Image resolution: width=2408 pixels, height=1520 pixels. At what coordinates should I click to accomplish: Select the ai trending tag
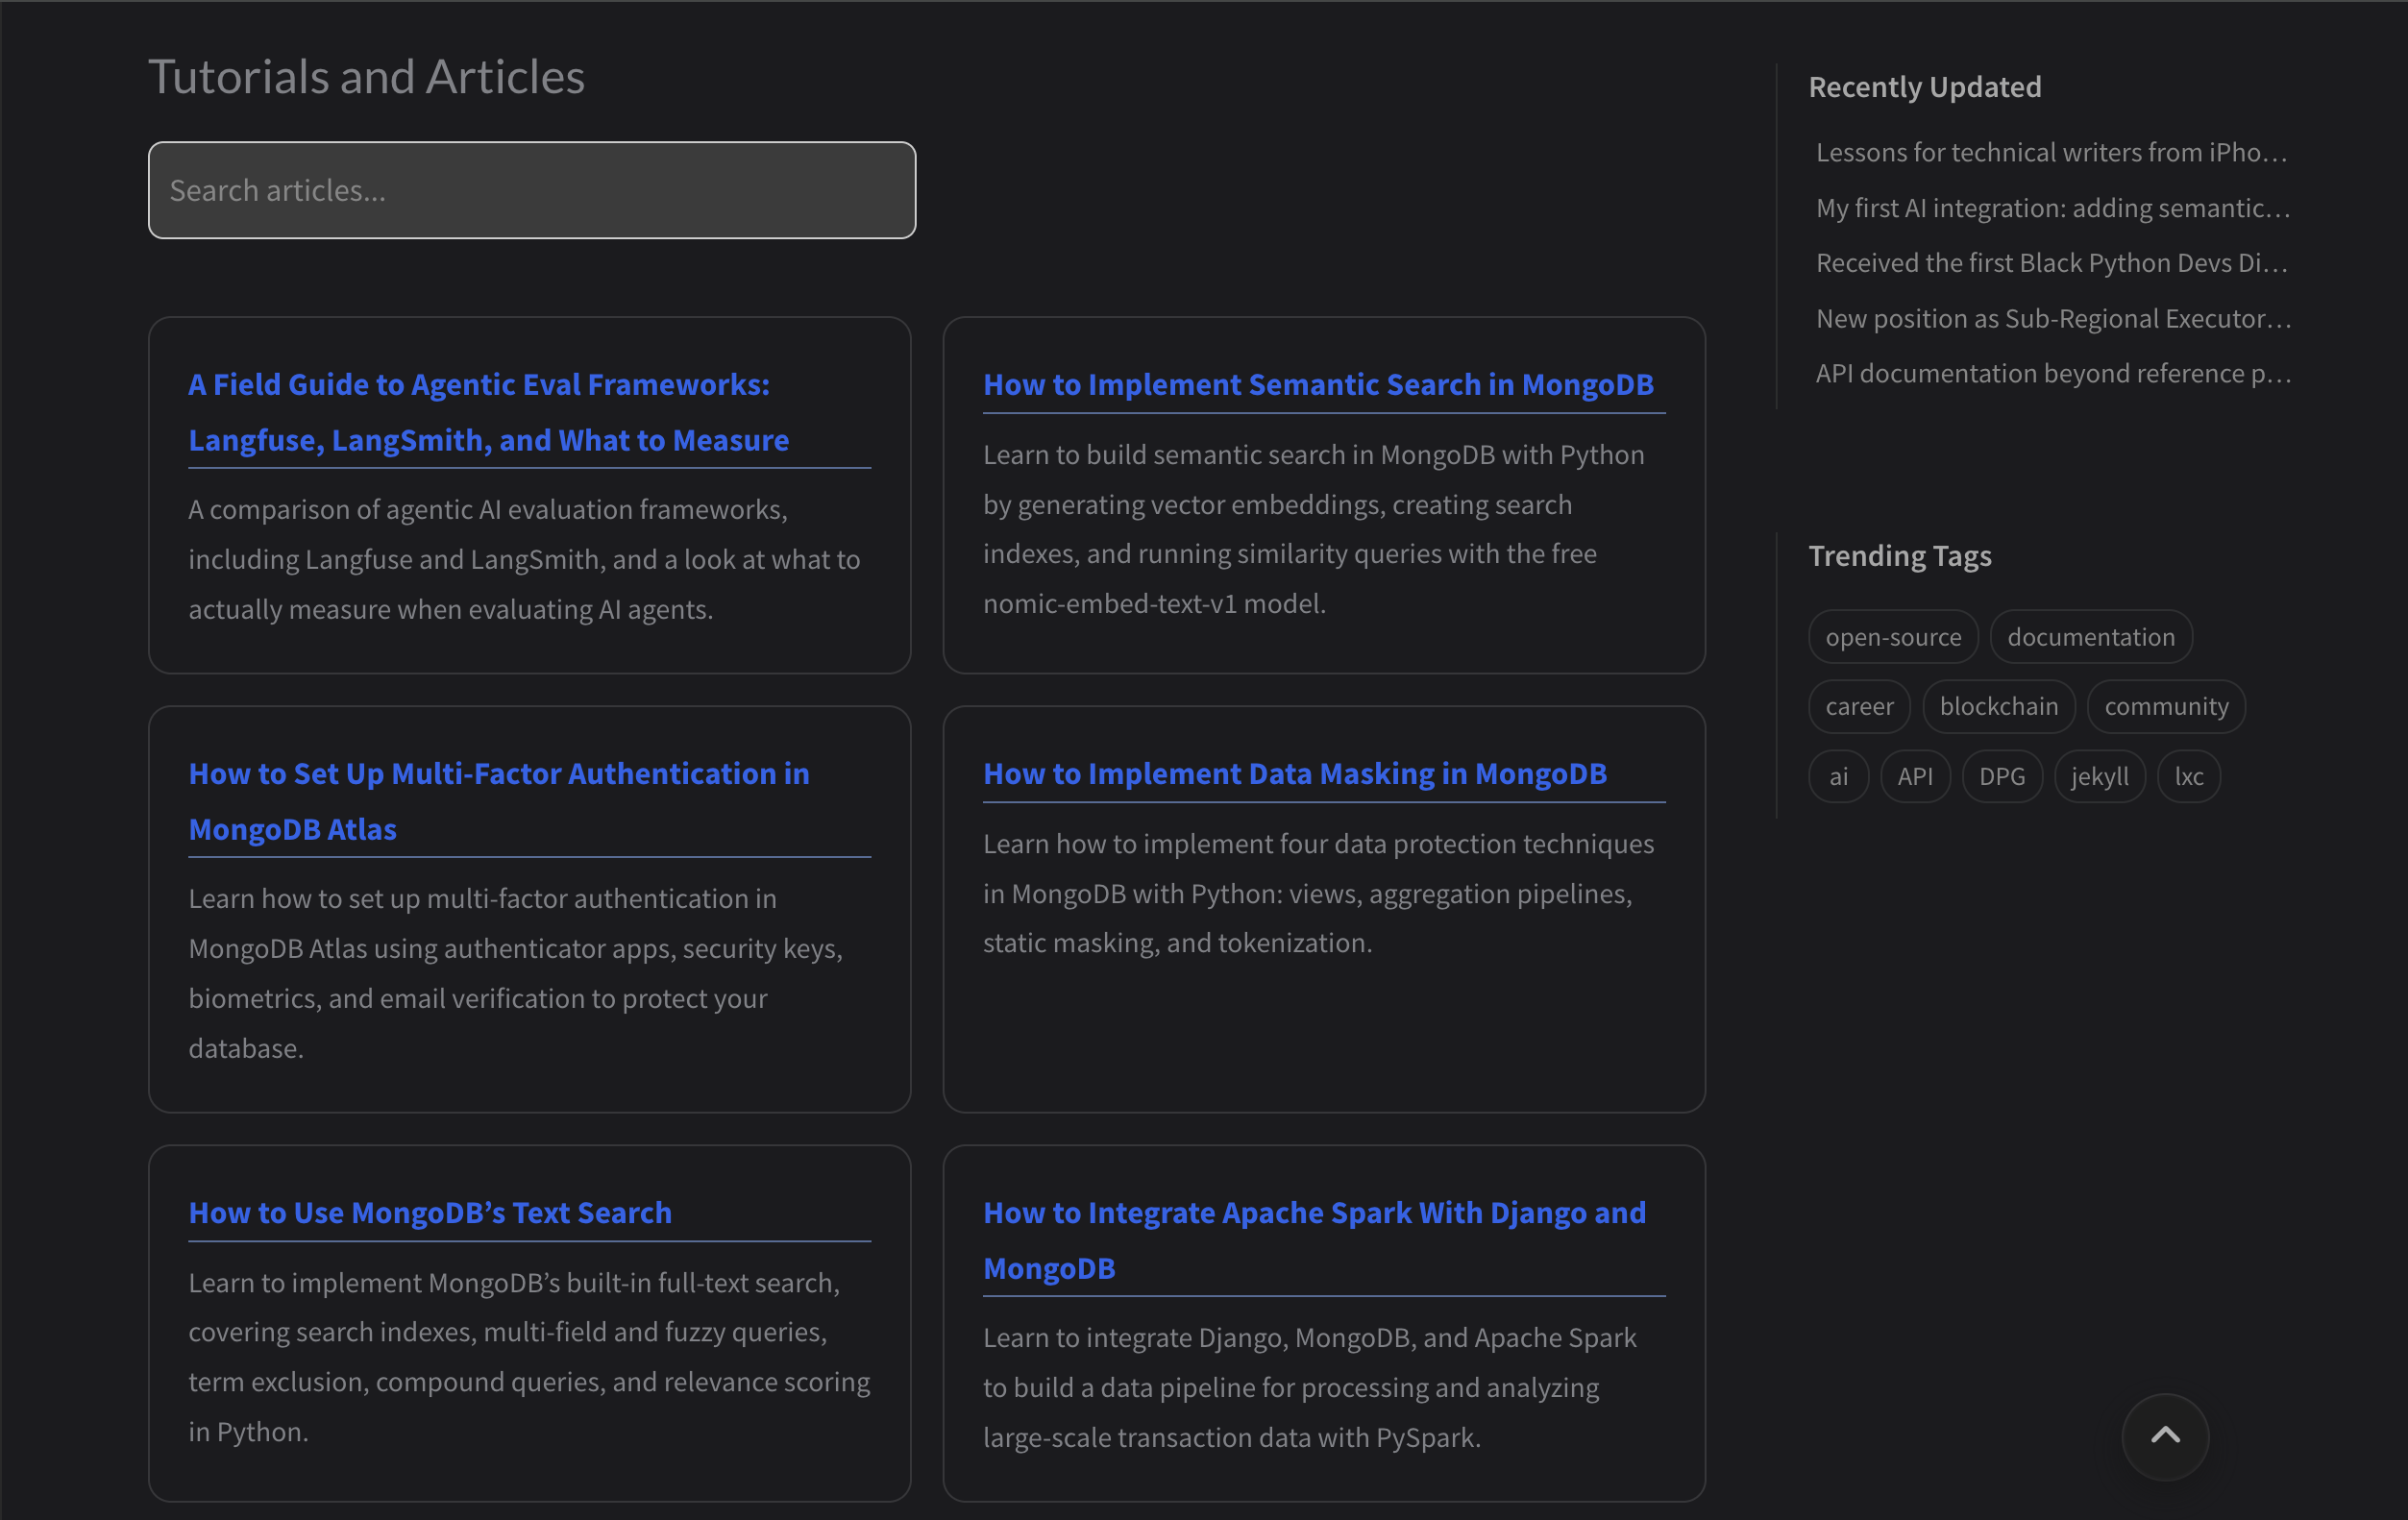point(1838,776)
